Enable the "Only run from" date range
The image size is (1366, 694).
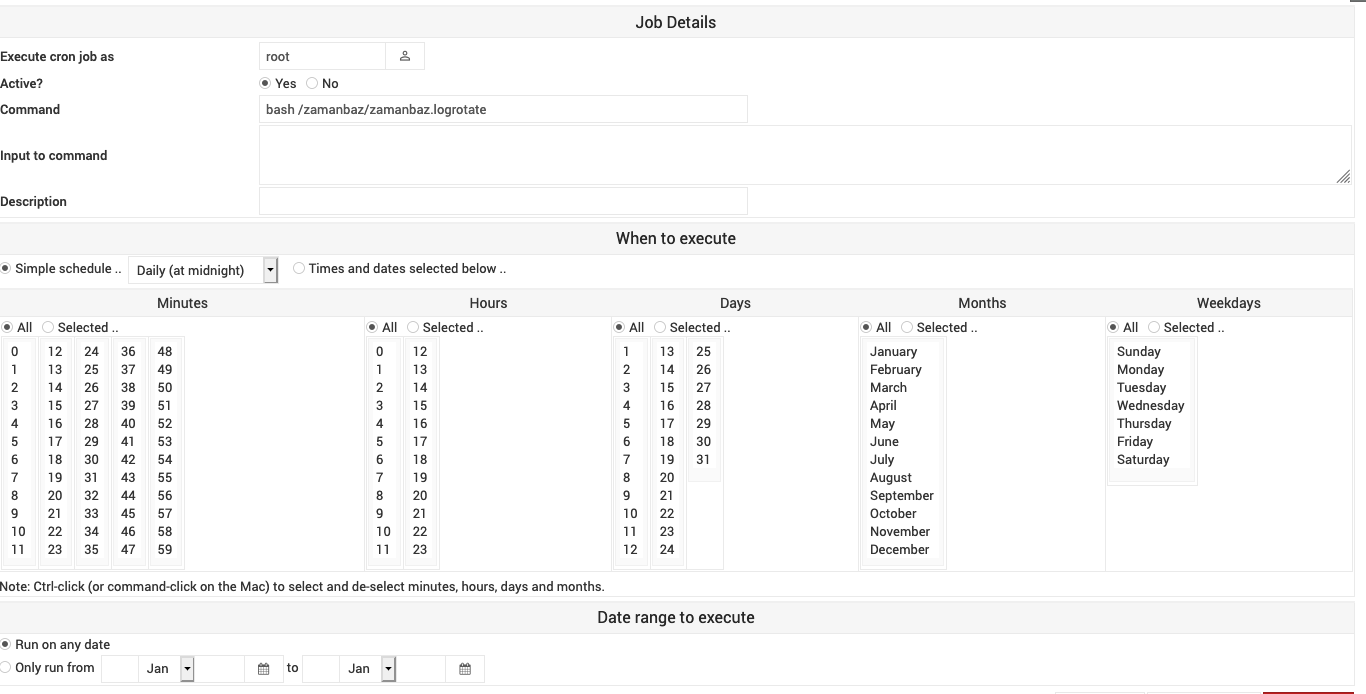click(x=6, y=666)
